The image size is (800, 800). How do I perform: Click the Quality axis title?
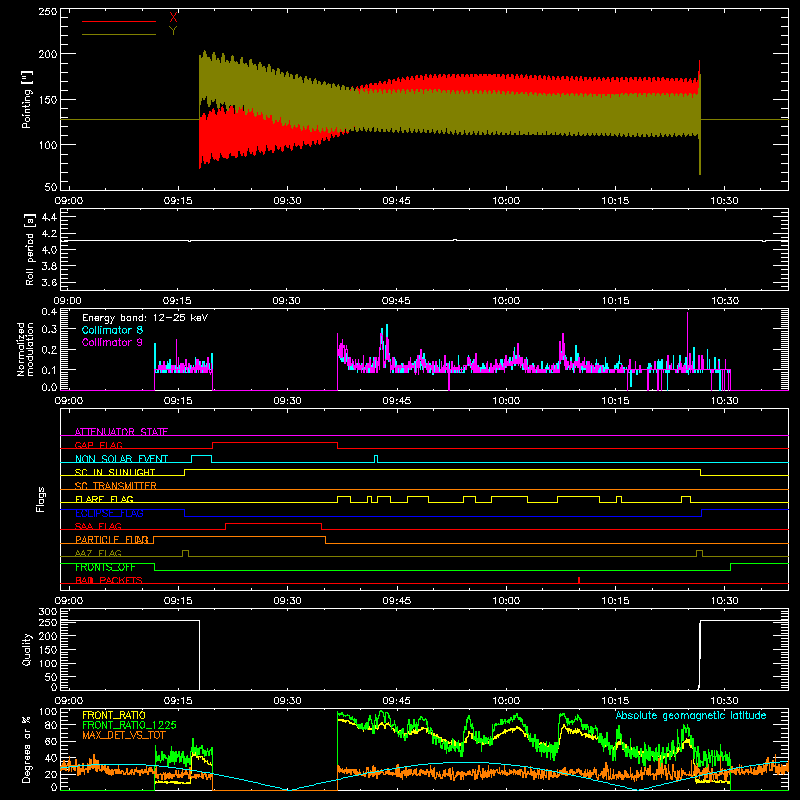pyautogui.click(x=27, y=649)
